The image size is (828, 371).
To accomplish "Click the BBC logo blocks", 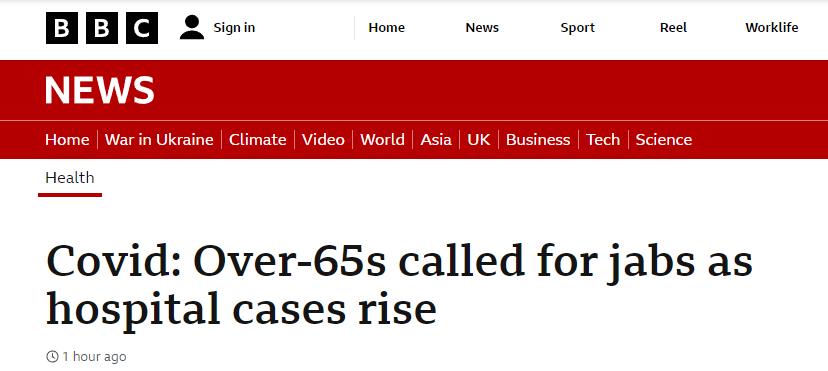I will pyautogui.click(x=102, y=27).
